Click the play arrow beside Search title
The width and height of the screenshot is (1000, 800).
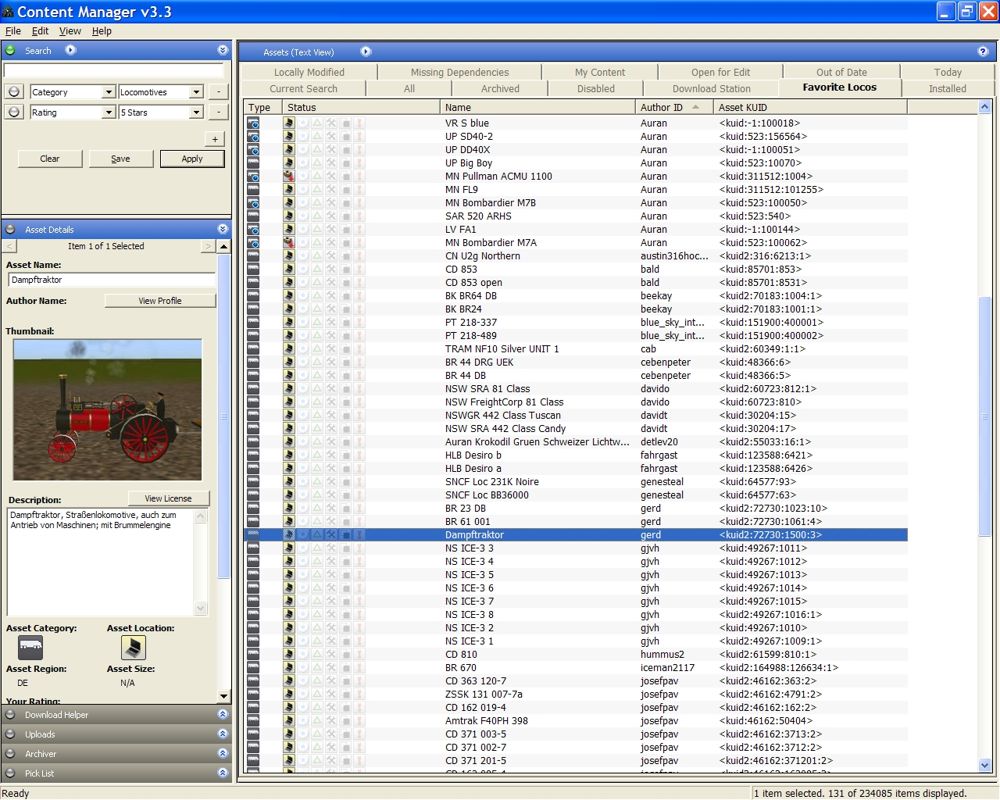(x=71, y=50)
